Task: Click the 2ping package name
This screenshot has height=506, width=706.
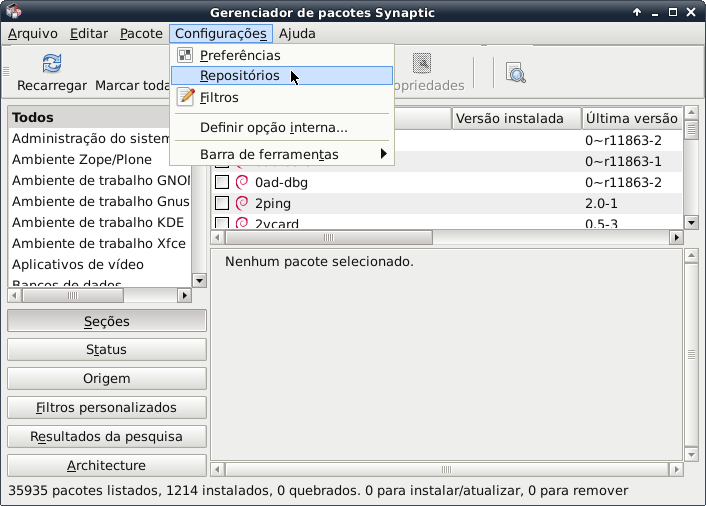Action: pyautogui.click(x=273, y=203)
